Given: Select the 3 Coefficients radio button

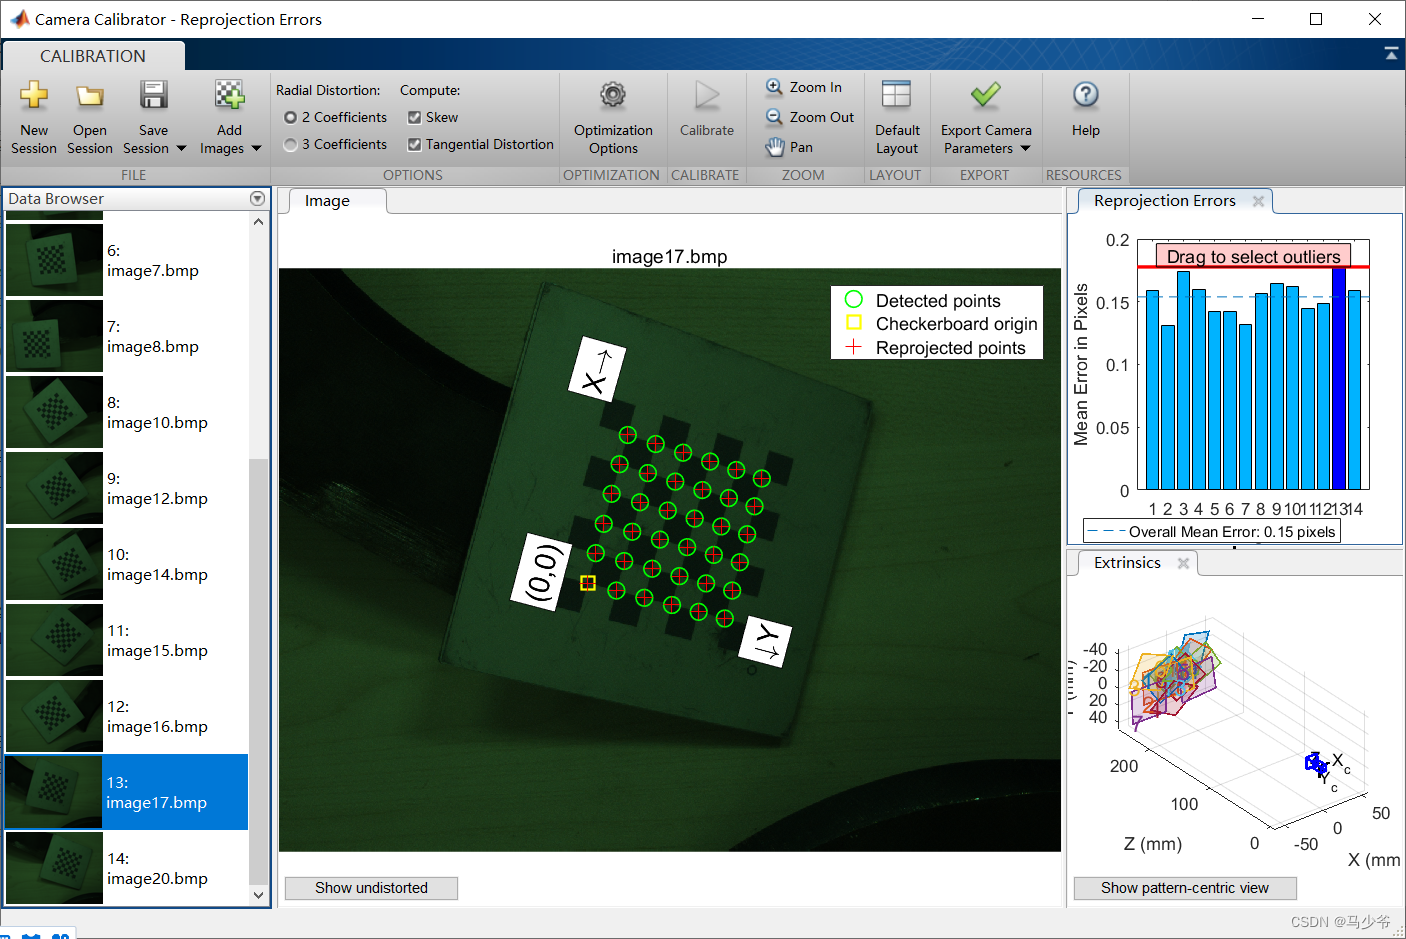Looking at the screenshot, I should [x=291, y=145].
